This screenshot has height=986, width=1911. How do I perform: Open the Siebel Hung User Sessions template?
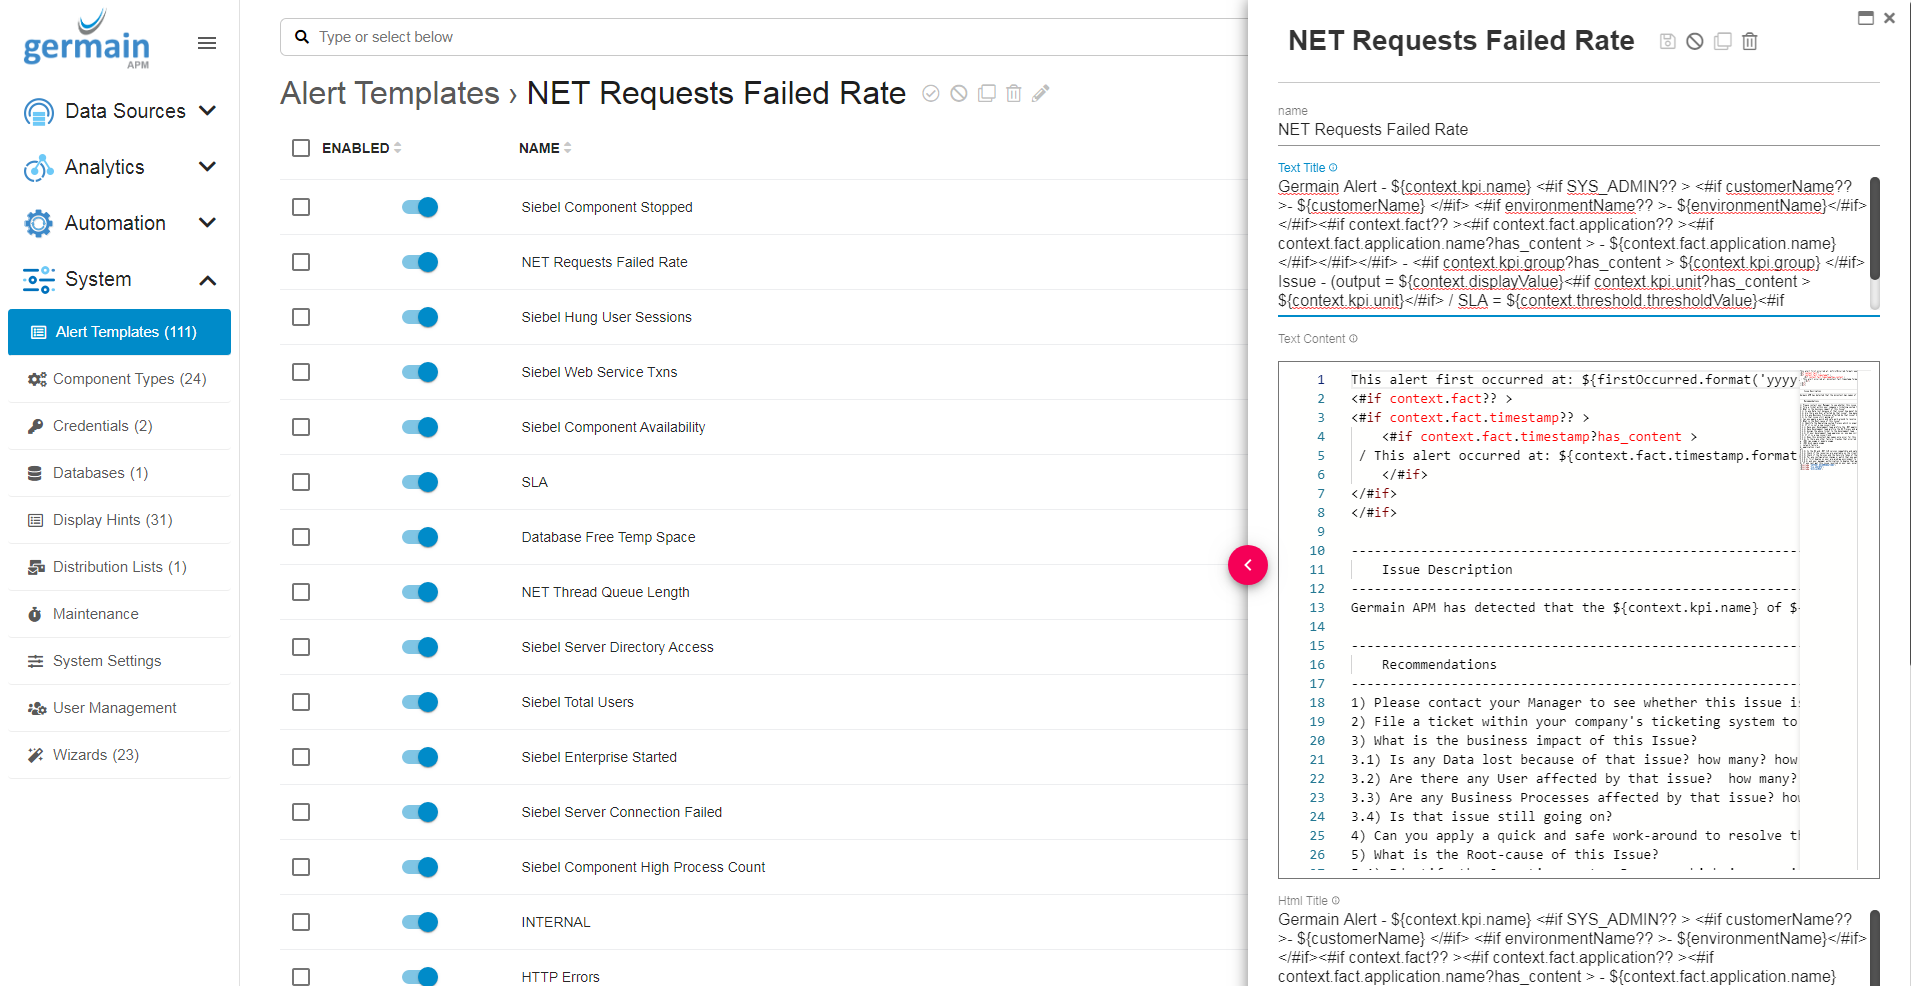point(606,317)
